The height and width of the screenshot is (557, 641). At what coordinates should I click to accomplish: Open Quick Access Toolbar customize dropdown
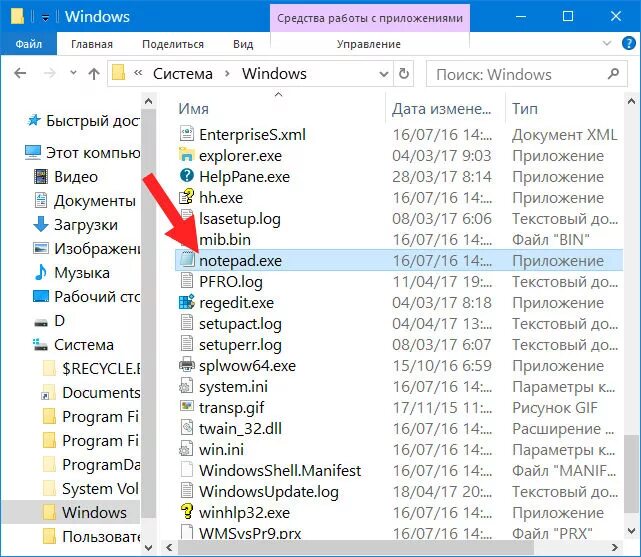(x=45, y=17)
